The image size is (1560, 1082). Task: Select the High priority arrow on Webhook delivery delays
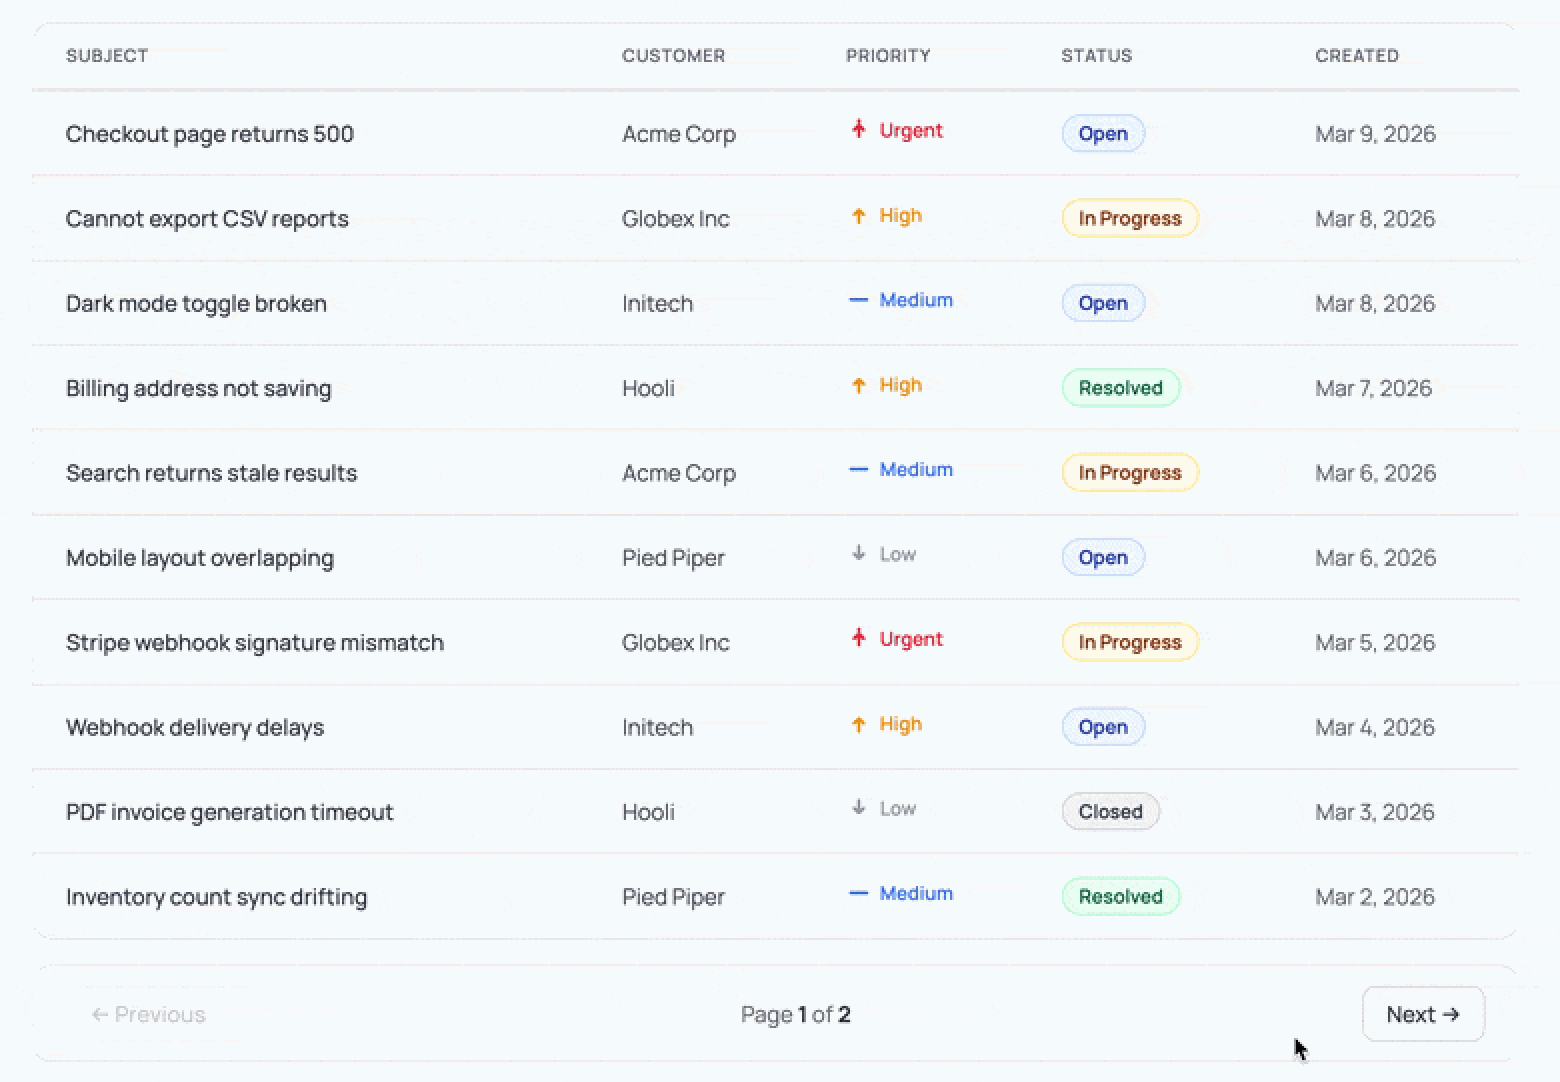coord(858,724)
